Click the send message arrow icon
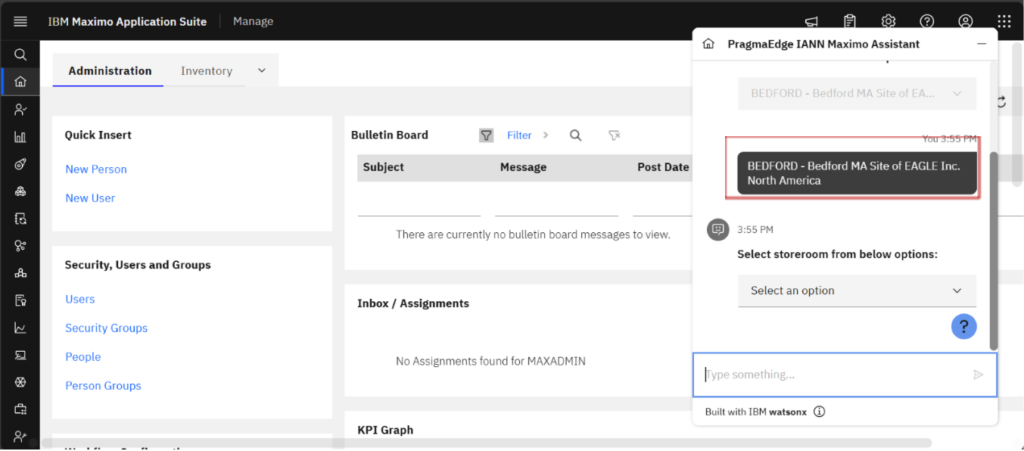This screenshot has width=1024, height=451. (x=978, y=375)
